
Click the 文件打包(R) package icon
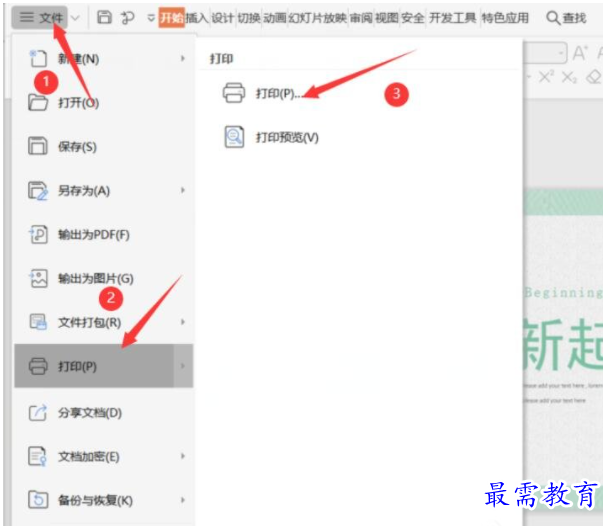click(x=38, y=322)
